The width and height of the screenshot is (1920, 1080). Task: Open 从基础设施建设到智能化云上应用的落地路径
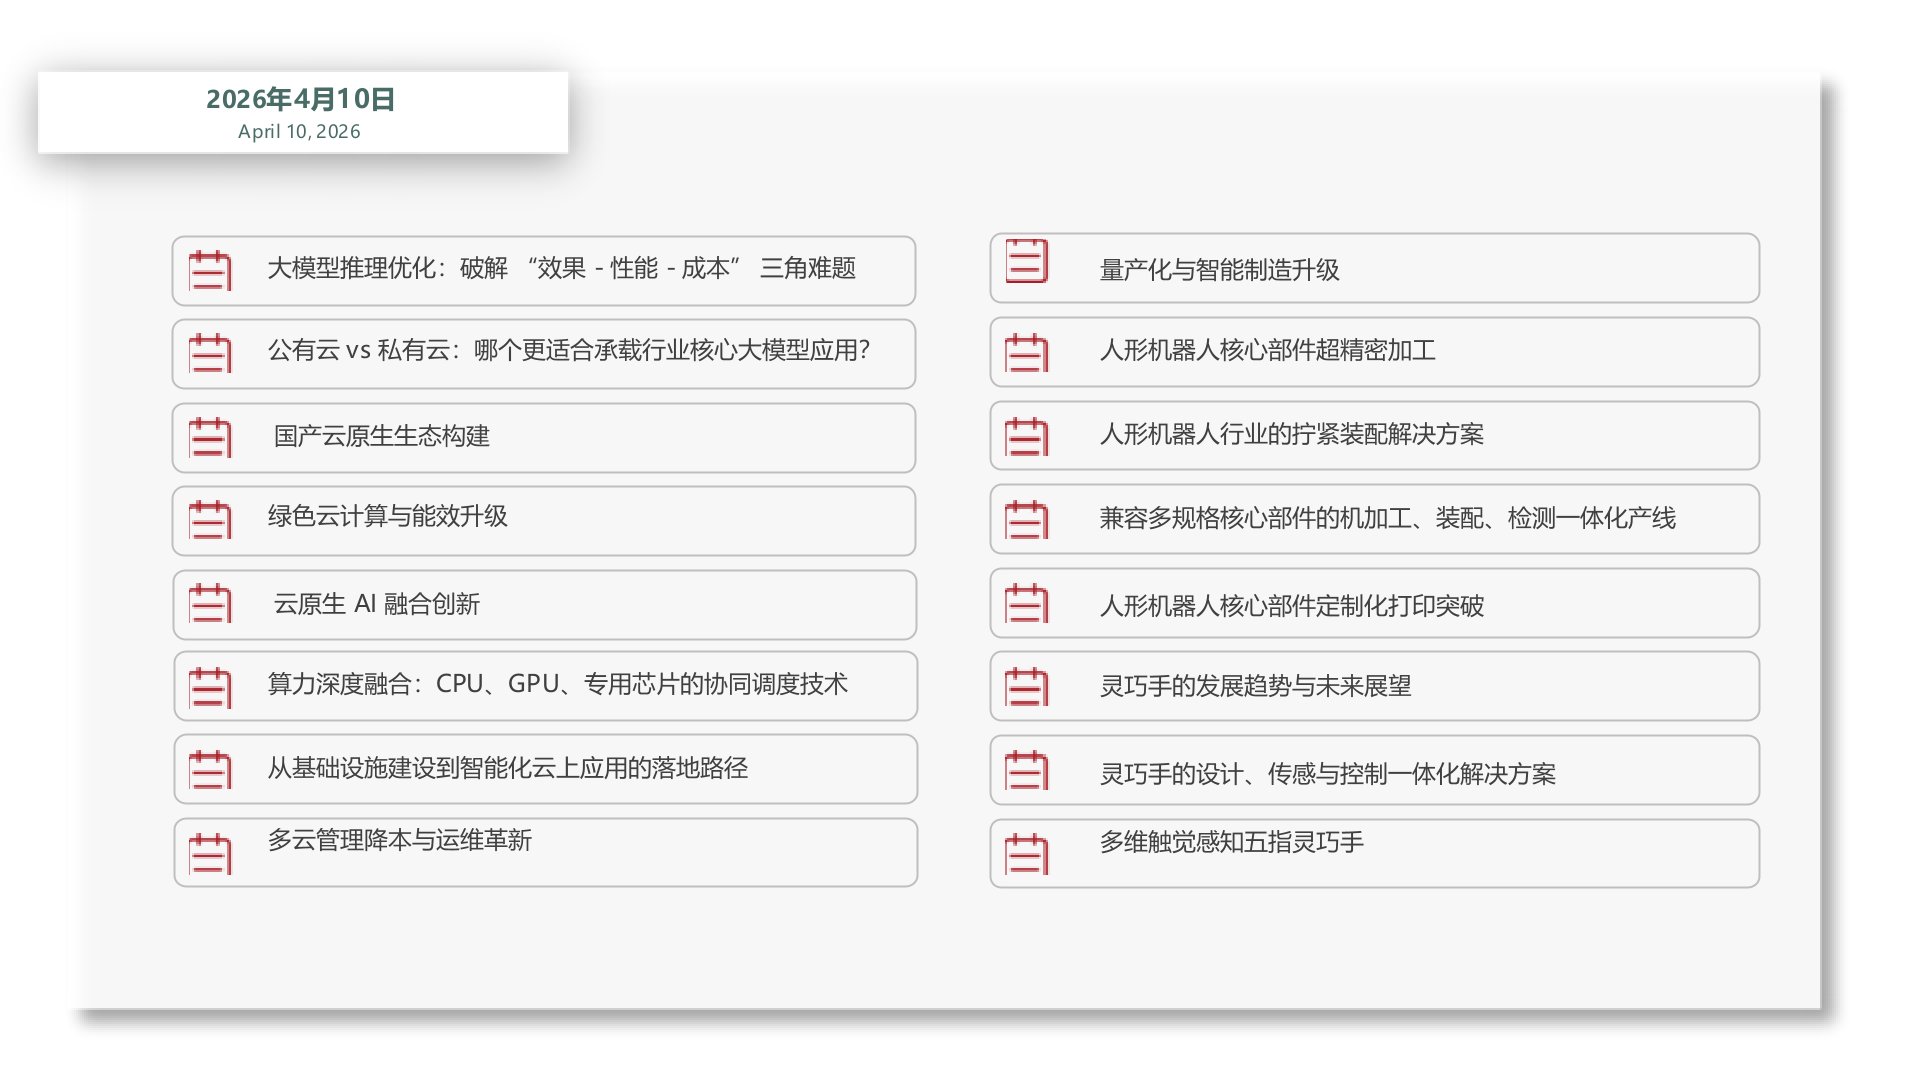tap(545, 770)
